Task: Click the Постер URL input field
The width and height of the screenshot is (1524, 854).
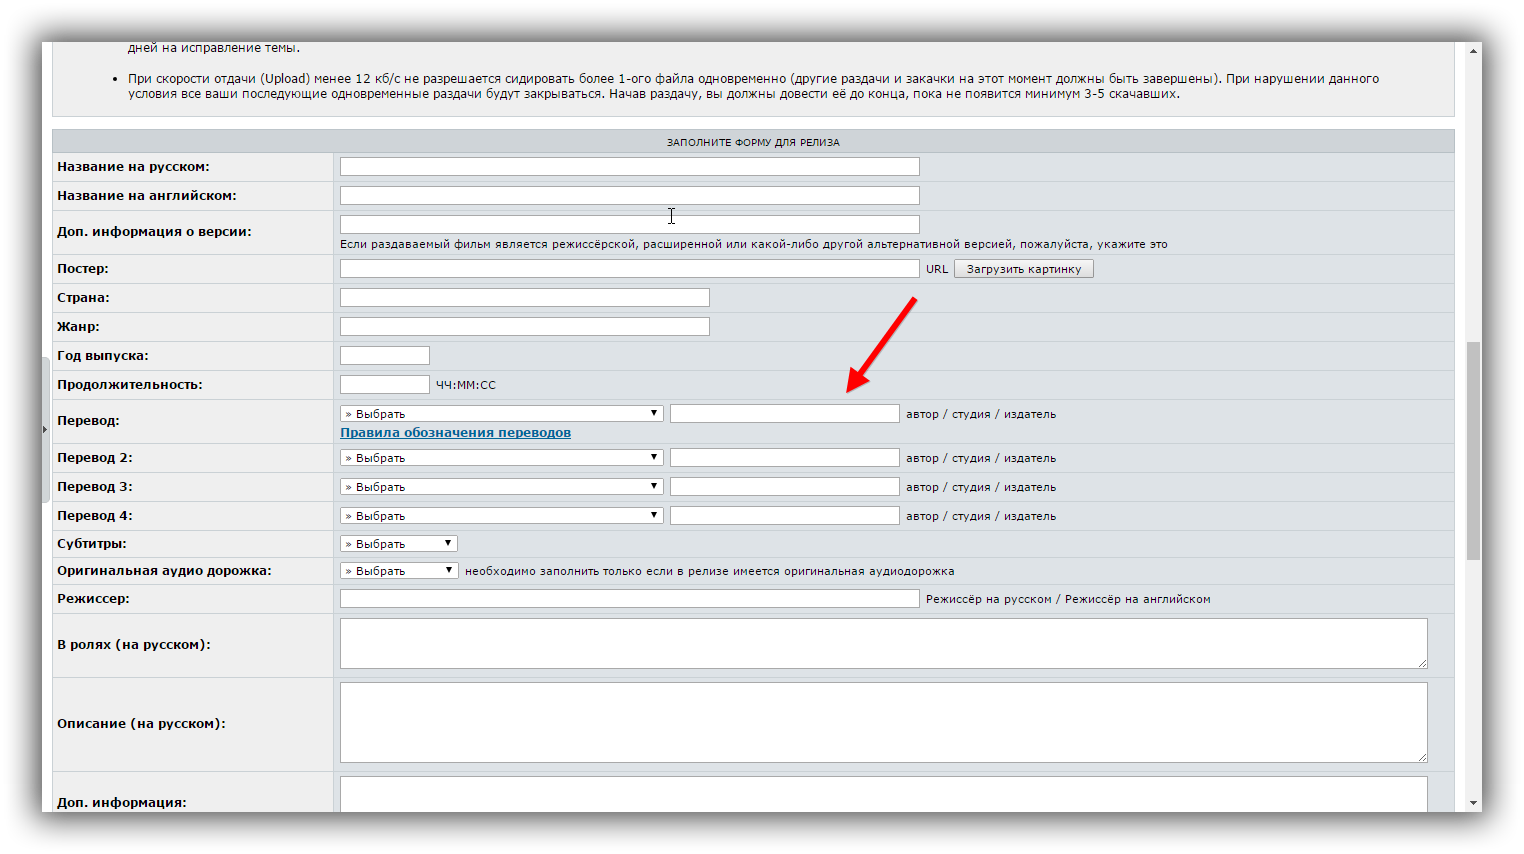Action: pos(629,269)
